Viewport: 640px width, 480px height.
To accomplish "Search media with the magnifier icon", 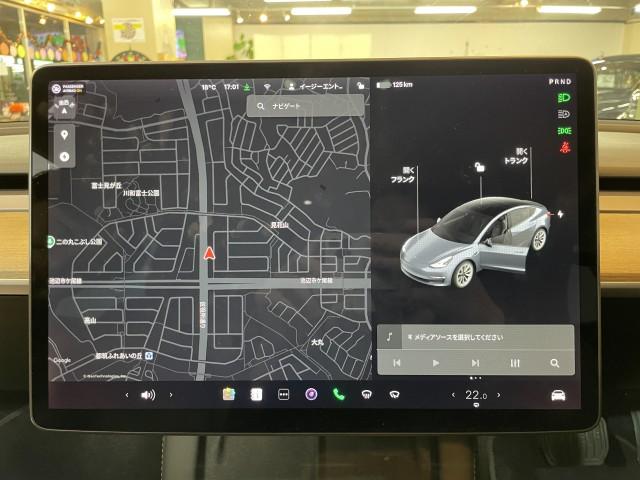I will (x=554, y=363).
